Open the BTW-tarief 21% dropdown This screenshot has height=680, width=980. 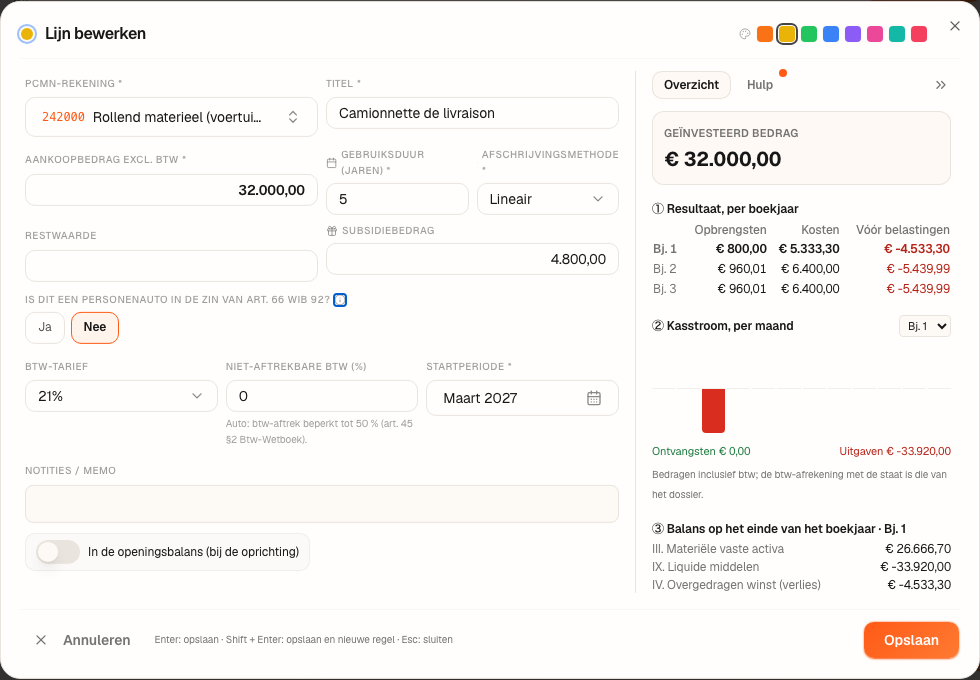(121, 396)
